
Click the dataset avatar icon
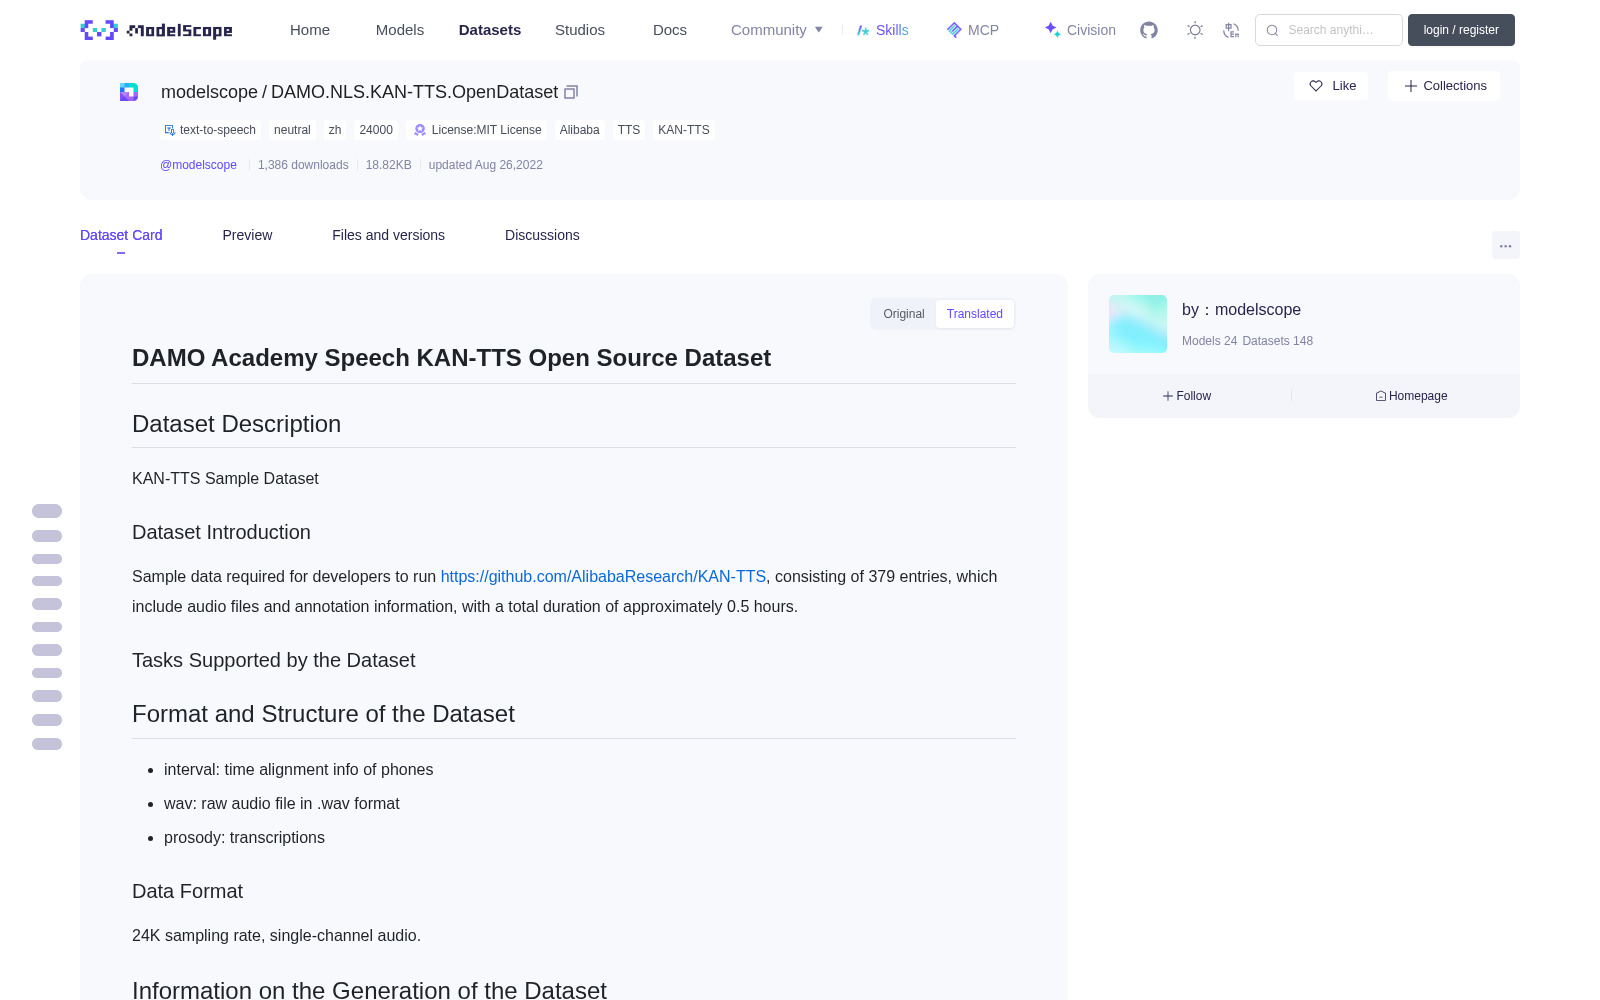(129, 92)
